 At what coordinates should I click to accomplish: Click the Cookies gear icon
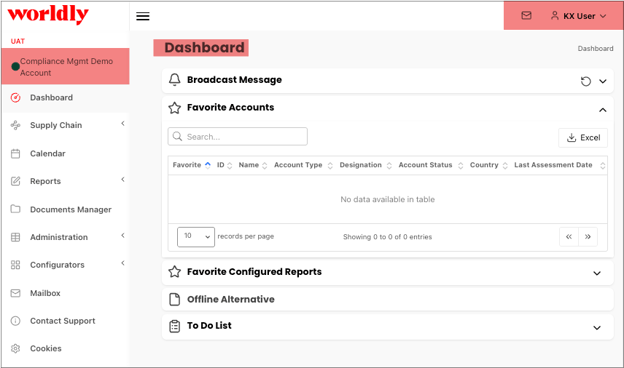click(16, 349)
